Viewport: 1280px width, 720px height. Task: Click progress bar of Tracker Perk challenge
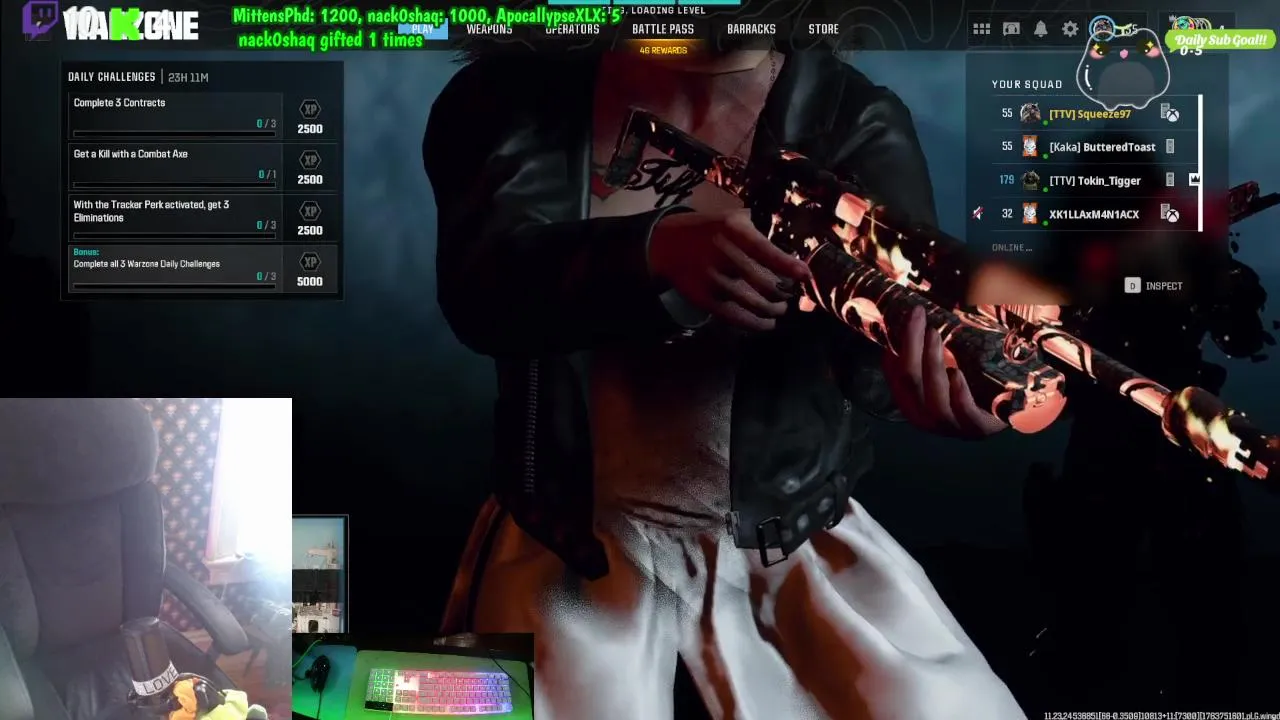[175, 236]
